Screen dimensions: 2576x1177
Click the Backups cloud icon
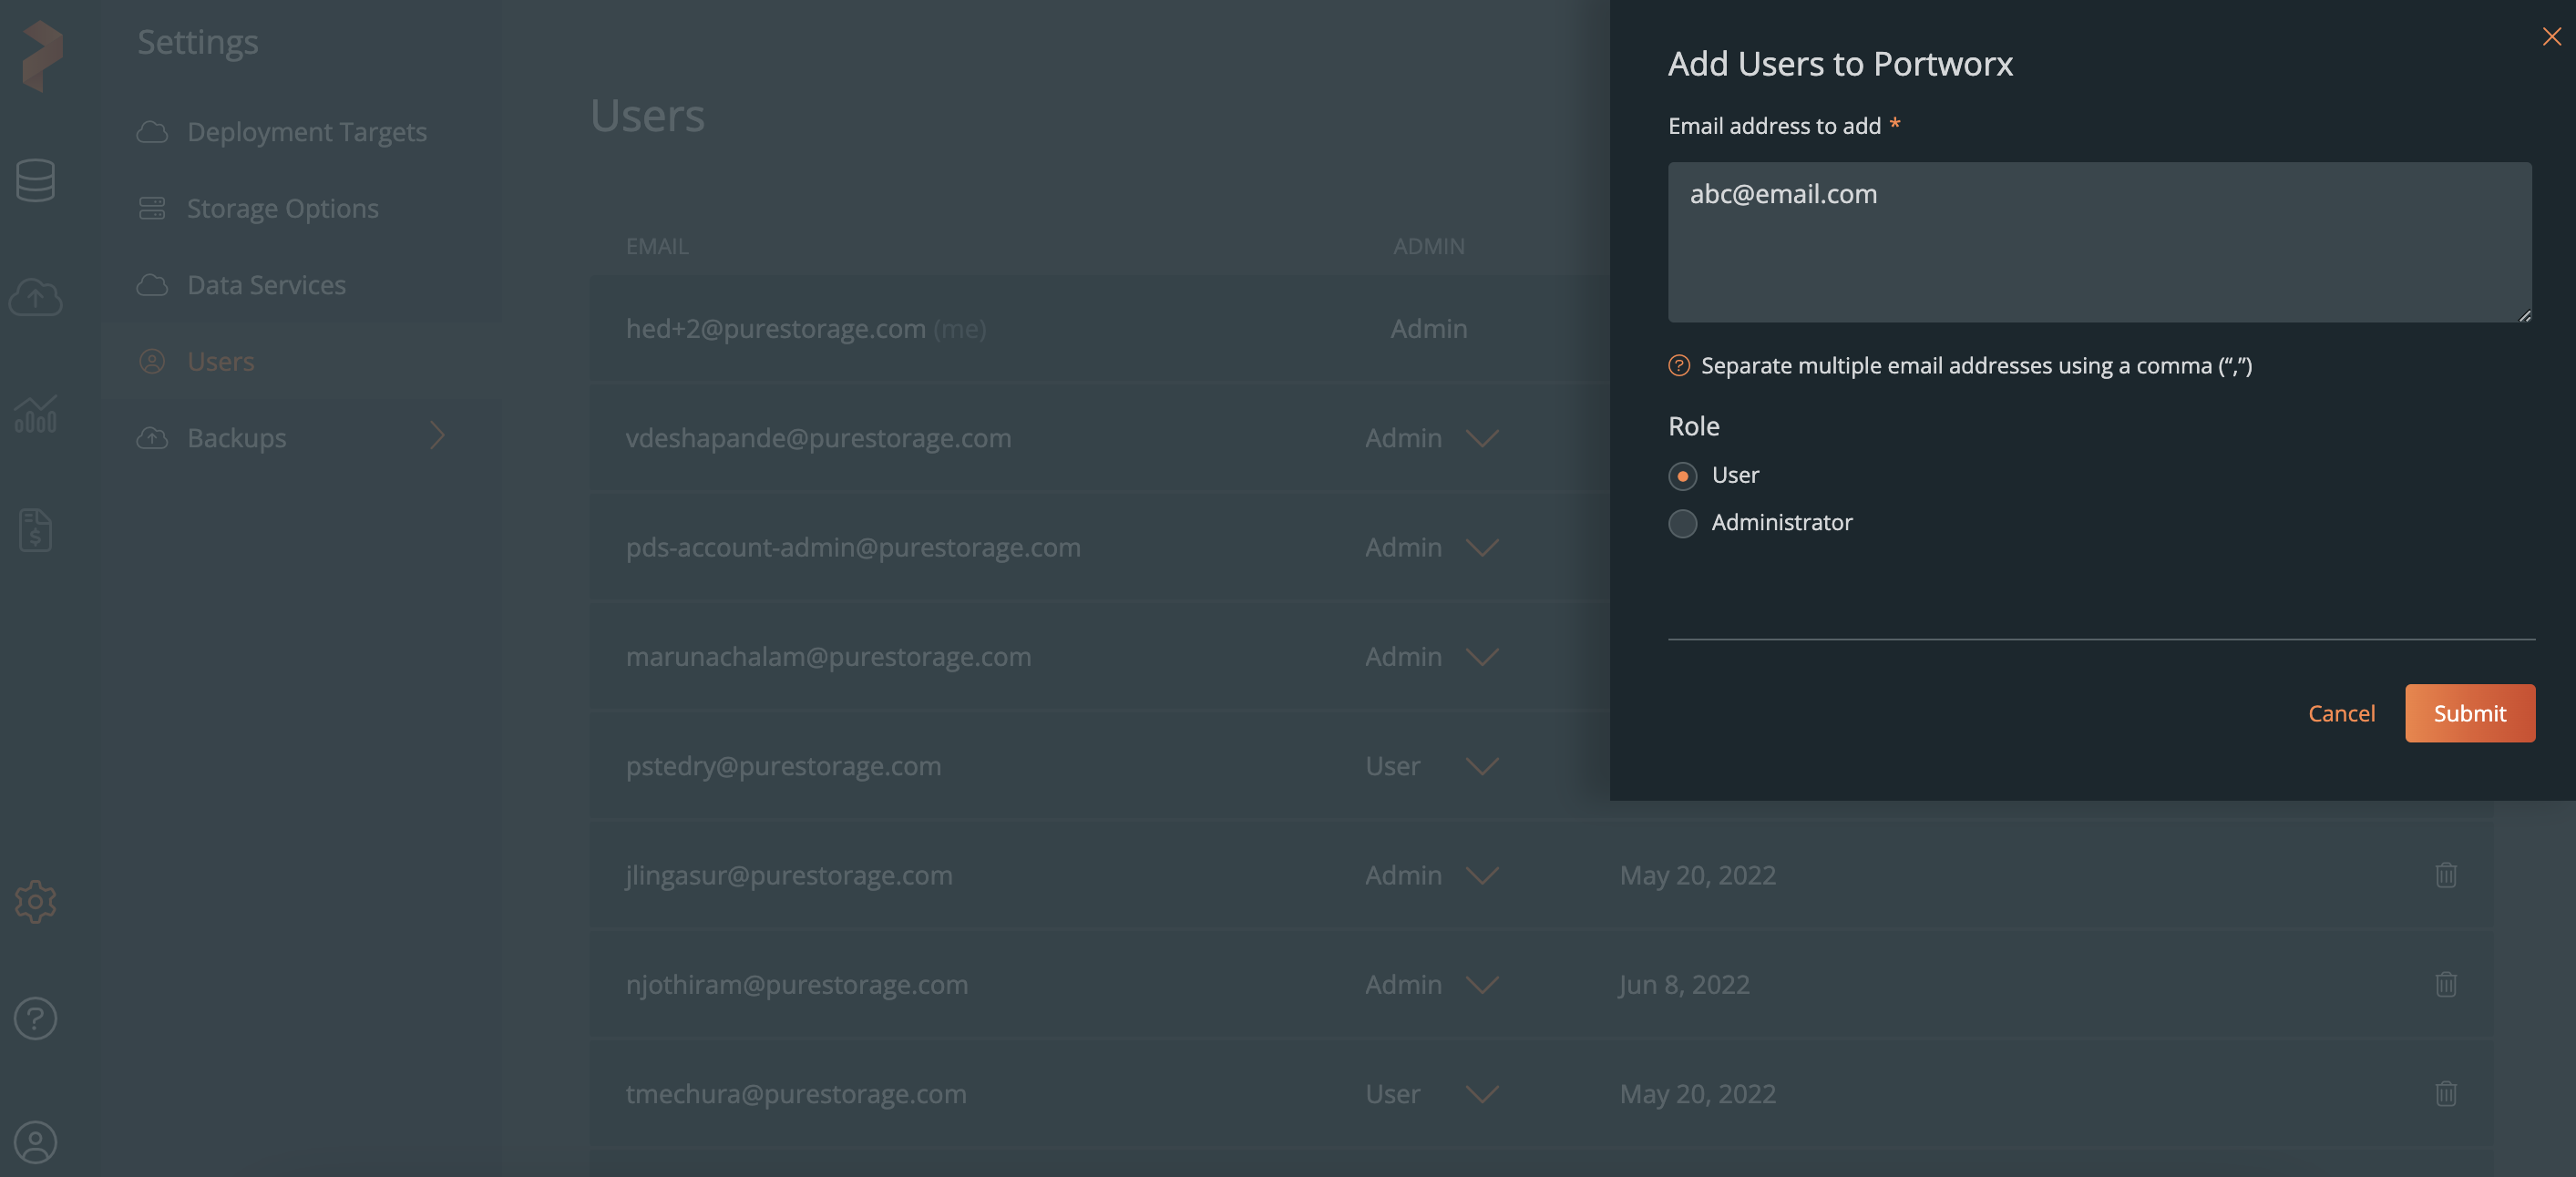(152, 438)
